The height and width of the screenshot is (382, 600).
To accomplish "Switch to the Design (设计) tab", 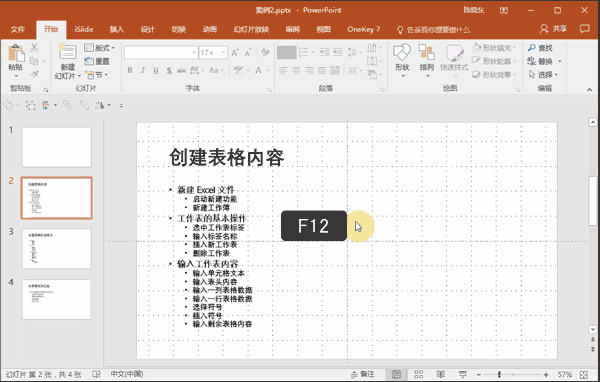I will point(147,29).
